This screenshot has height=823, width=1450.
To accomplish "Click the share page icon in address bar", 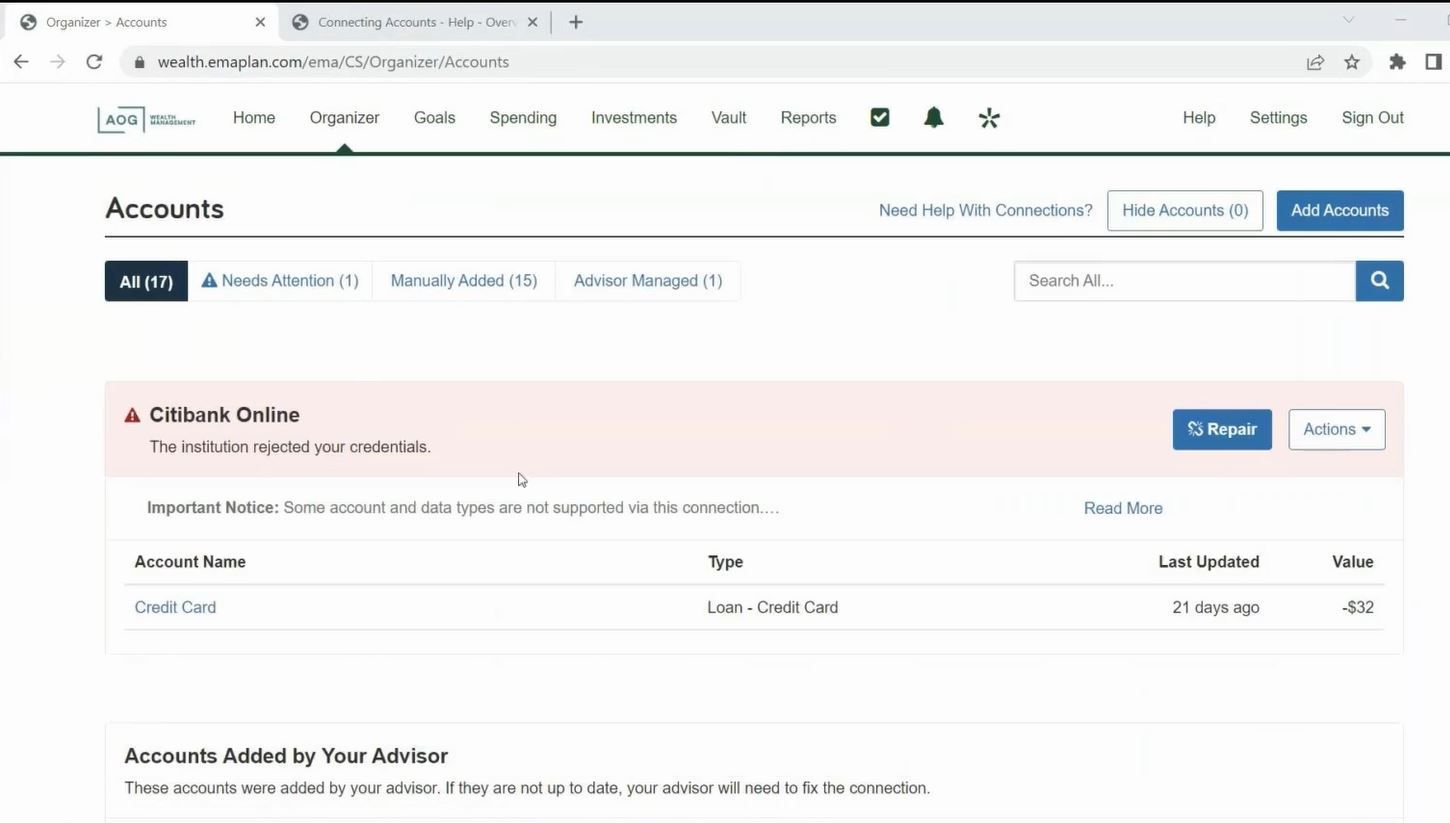I will 1315,62.
